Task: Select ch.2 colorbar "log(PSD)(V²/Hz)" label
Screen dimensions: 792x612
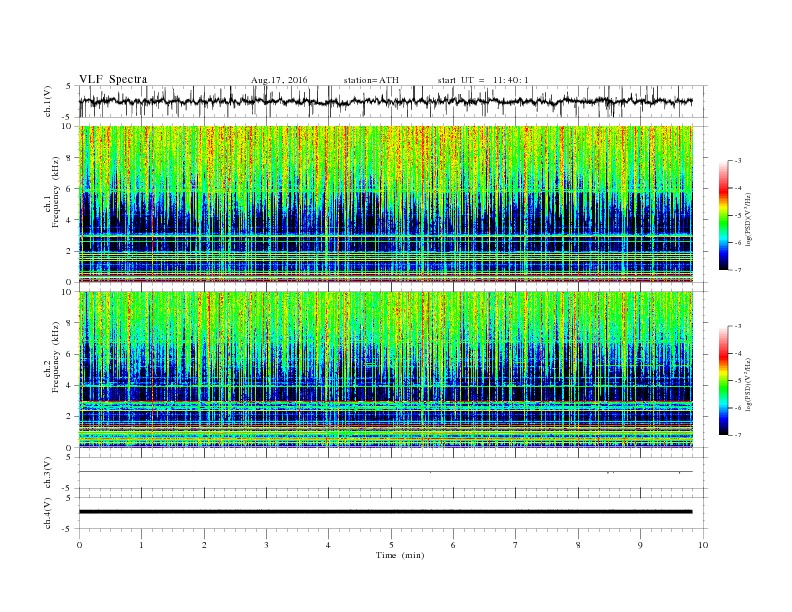Action: pyautogui.click(x=749, y=384)
